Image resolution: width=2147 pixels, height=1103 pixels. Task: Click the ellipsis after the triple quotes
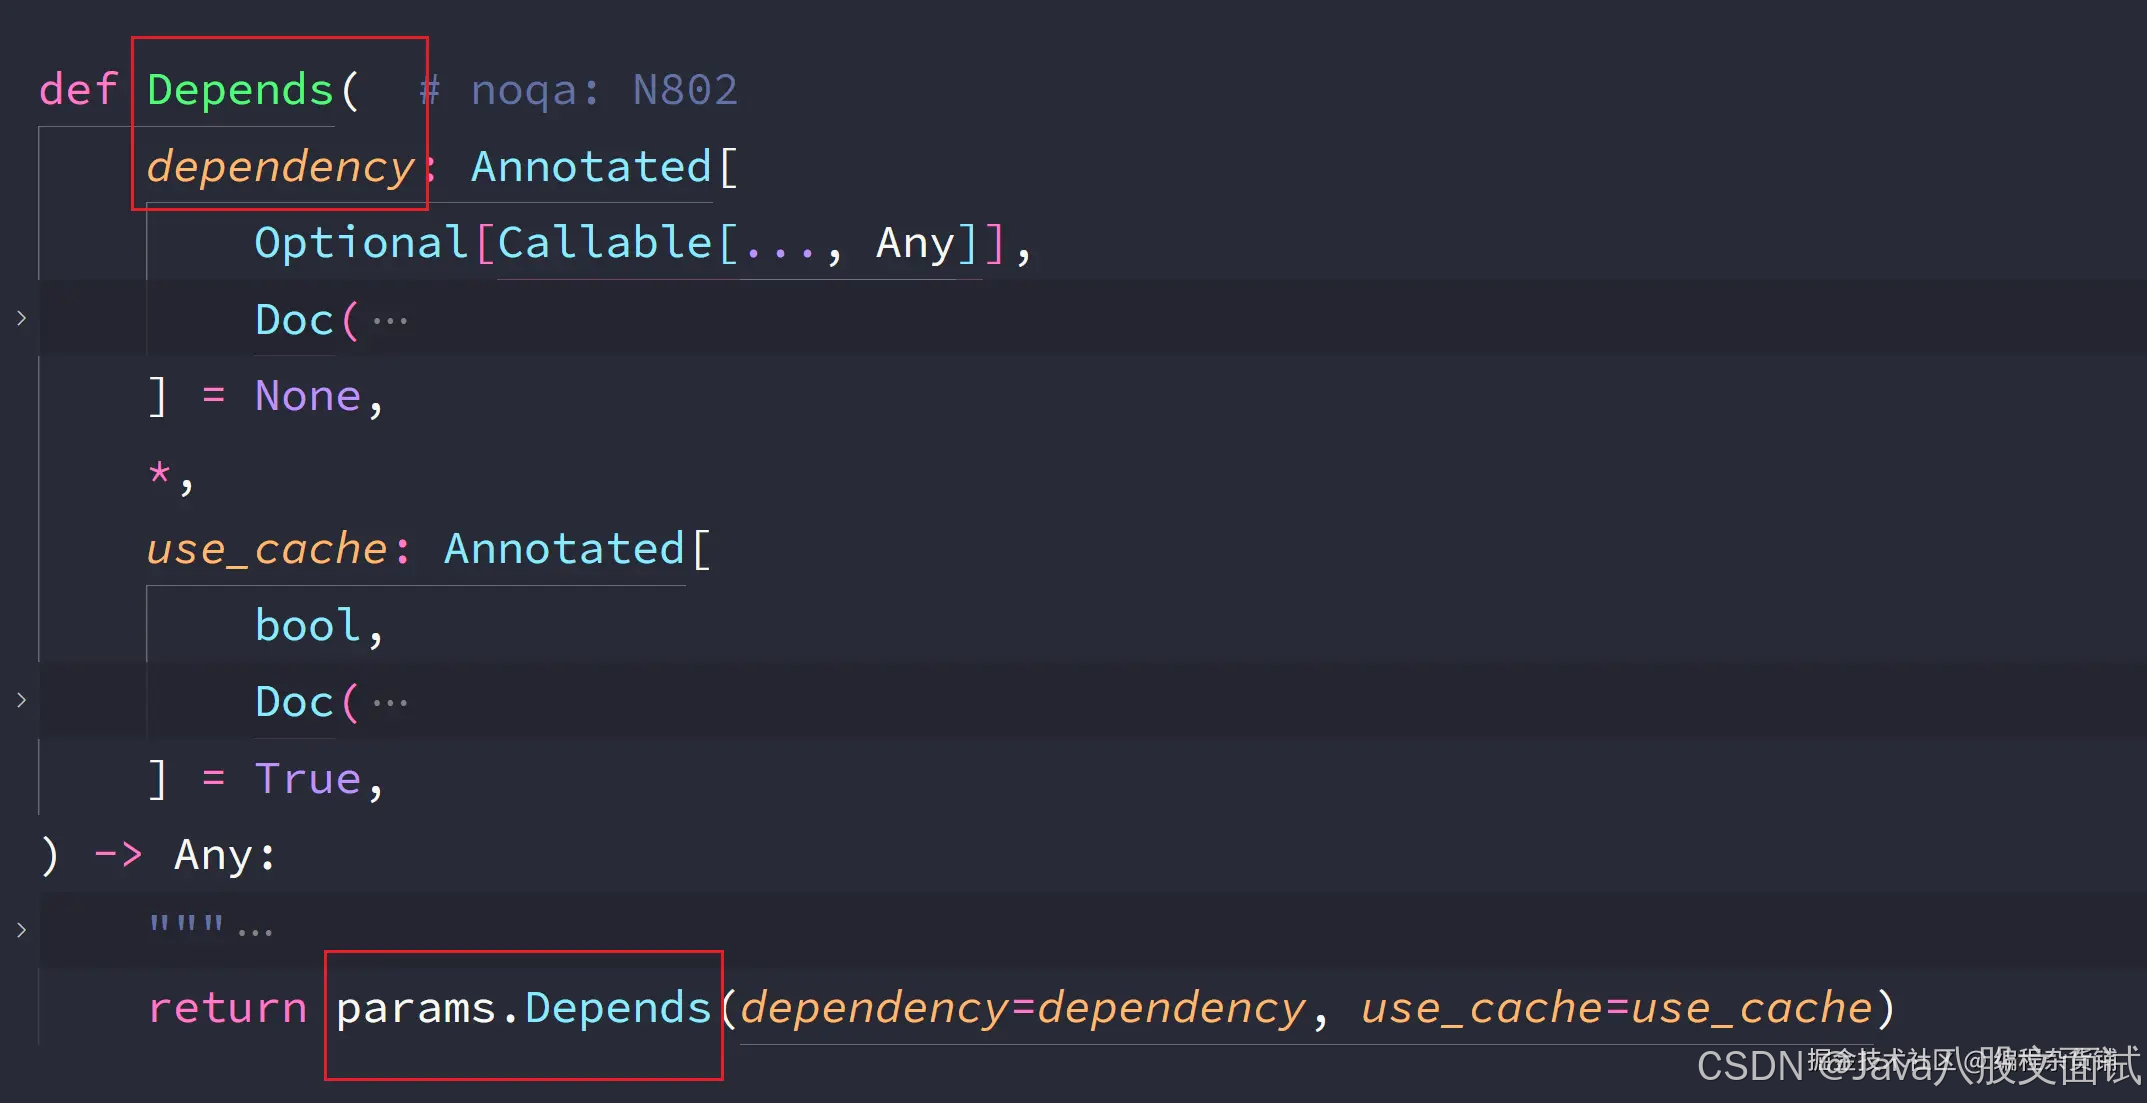(255, 932)
